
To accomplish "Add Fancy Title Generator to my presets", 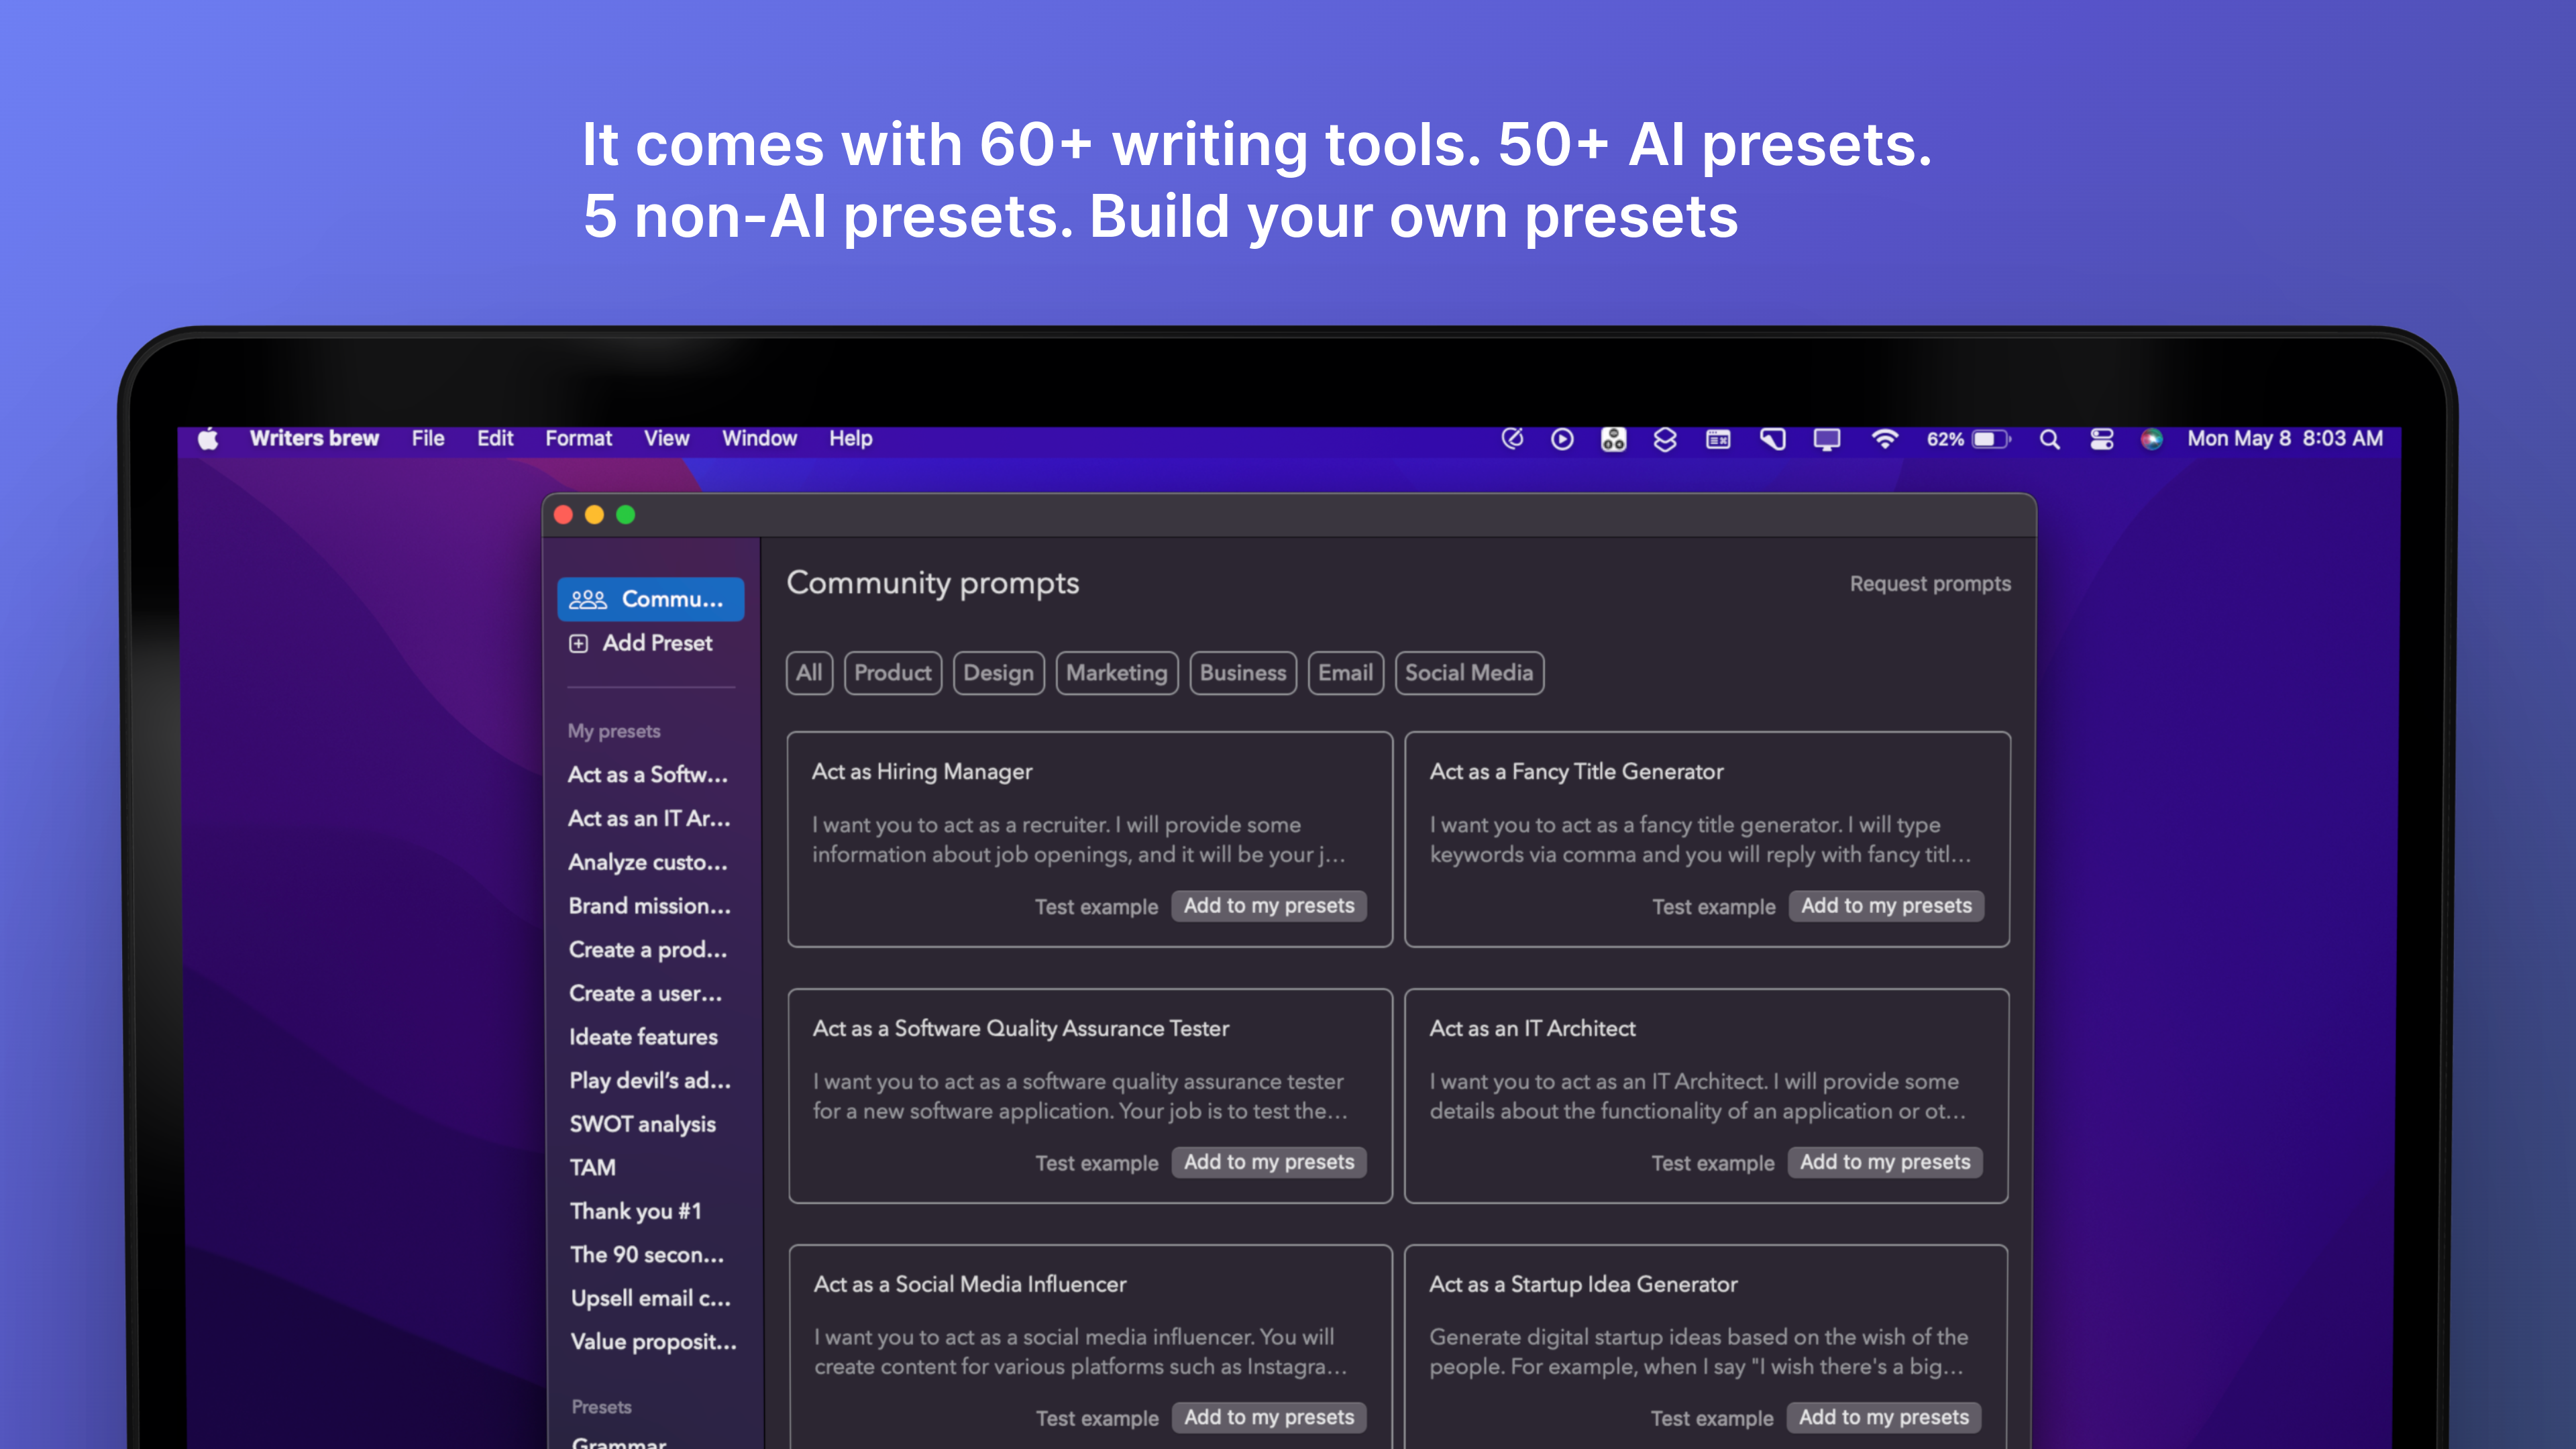I will [1886, 905].
